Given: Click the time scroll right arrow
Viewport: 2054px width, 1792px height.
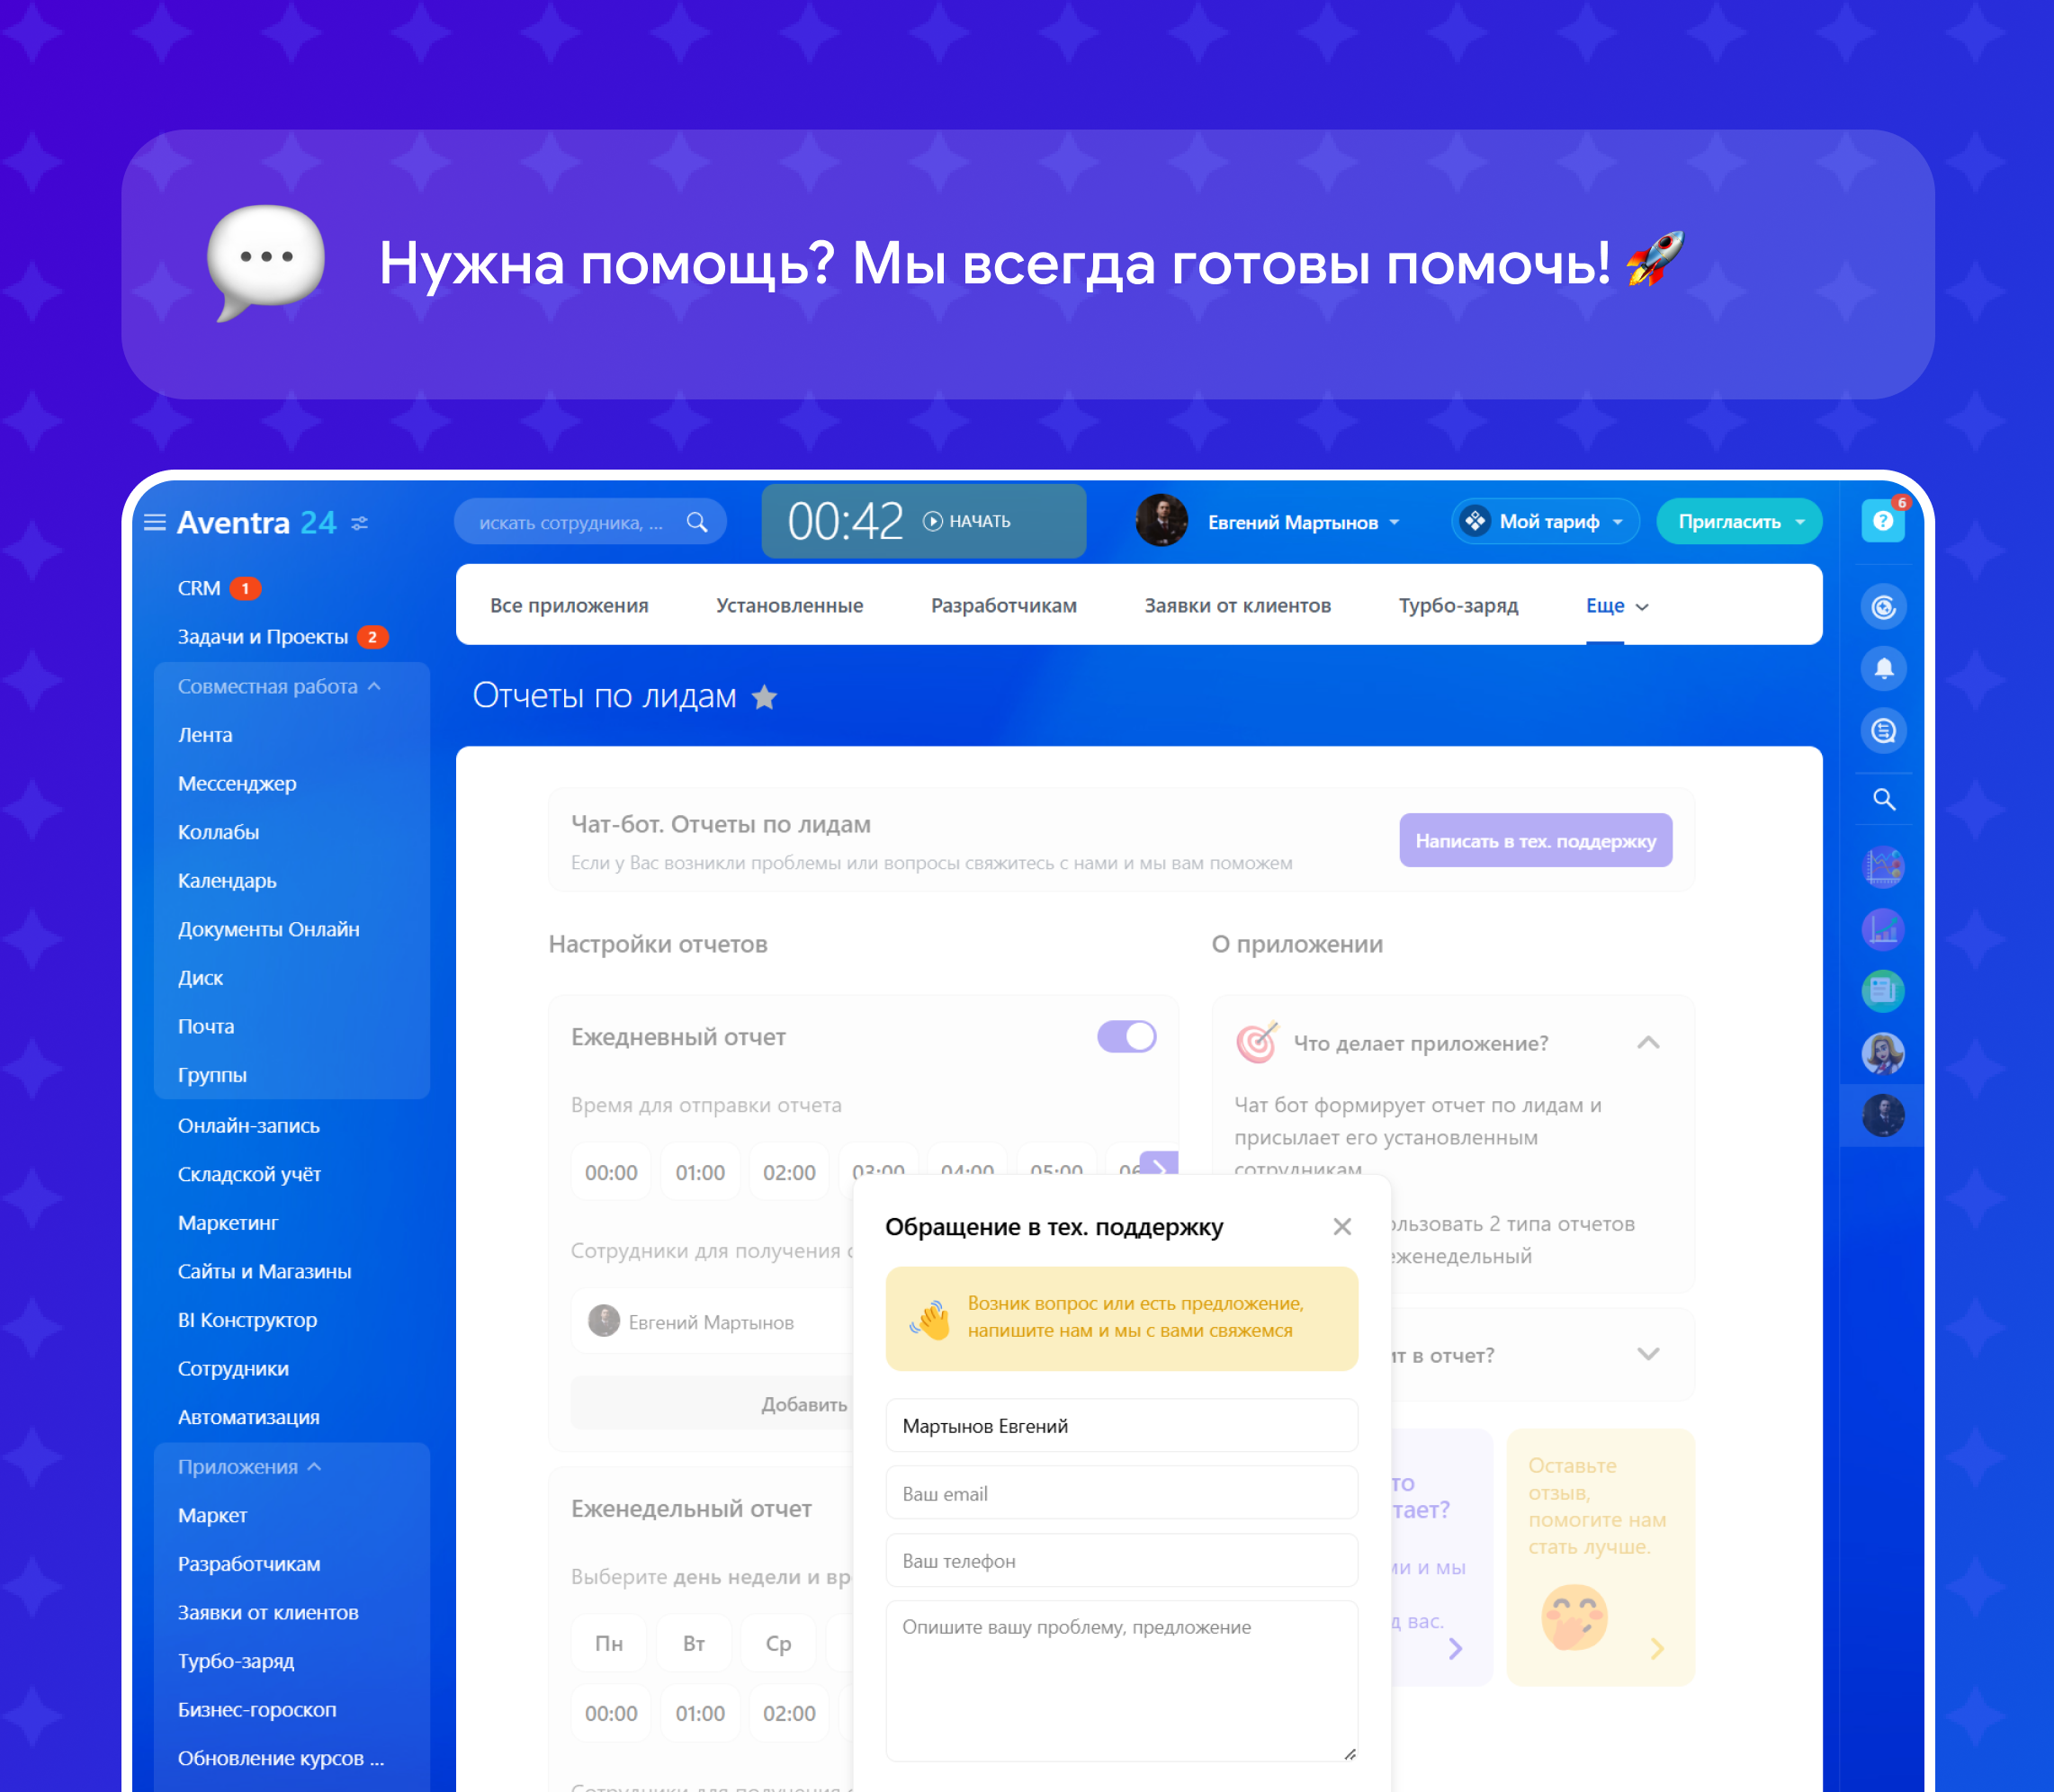Looking at the screenshot, I should (x=1159, y=1166).
